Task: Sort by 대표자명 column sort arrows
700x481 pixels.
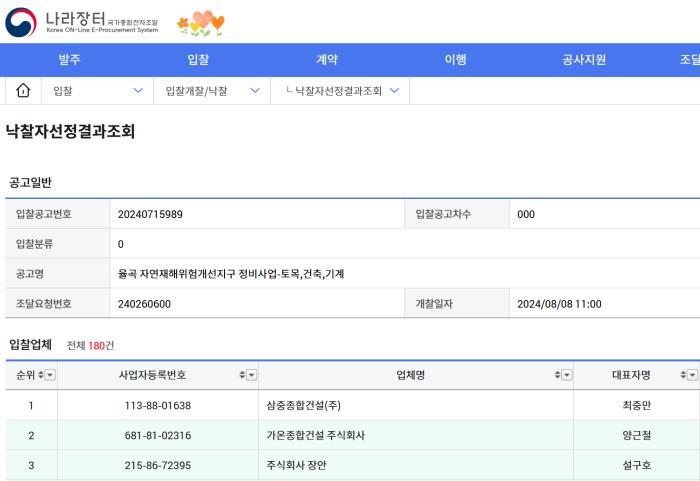Action: [682, 375]
